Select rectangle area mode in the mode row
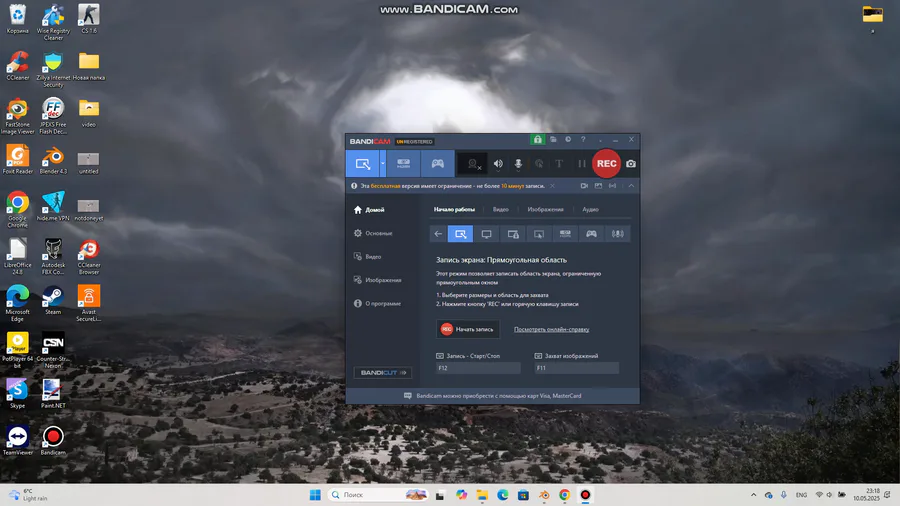 [460, 234]
